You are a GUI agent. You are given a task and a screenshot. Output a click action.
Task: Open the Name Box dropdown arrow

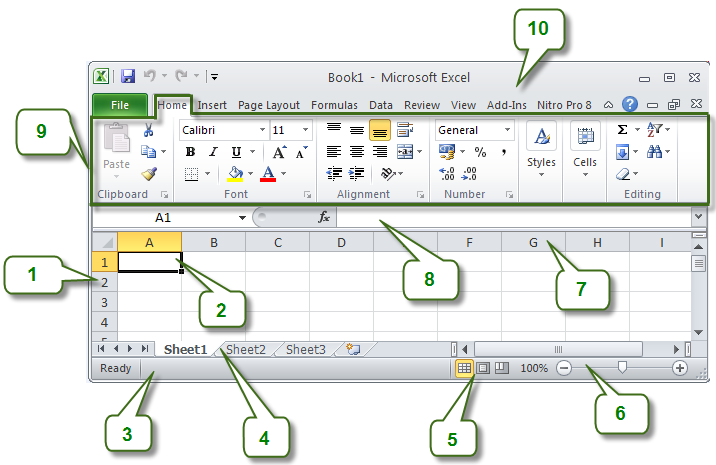click(x=242, y=217)
